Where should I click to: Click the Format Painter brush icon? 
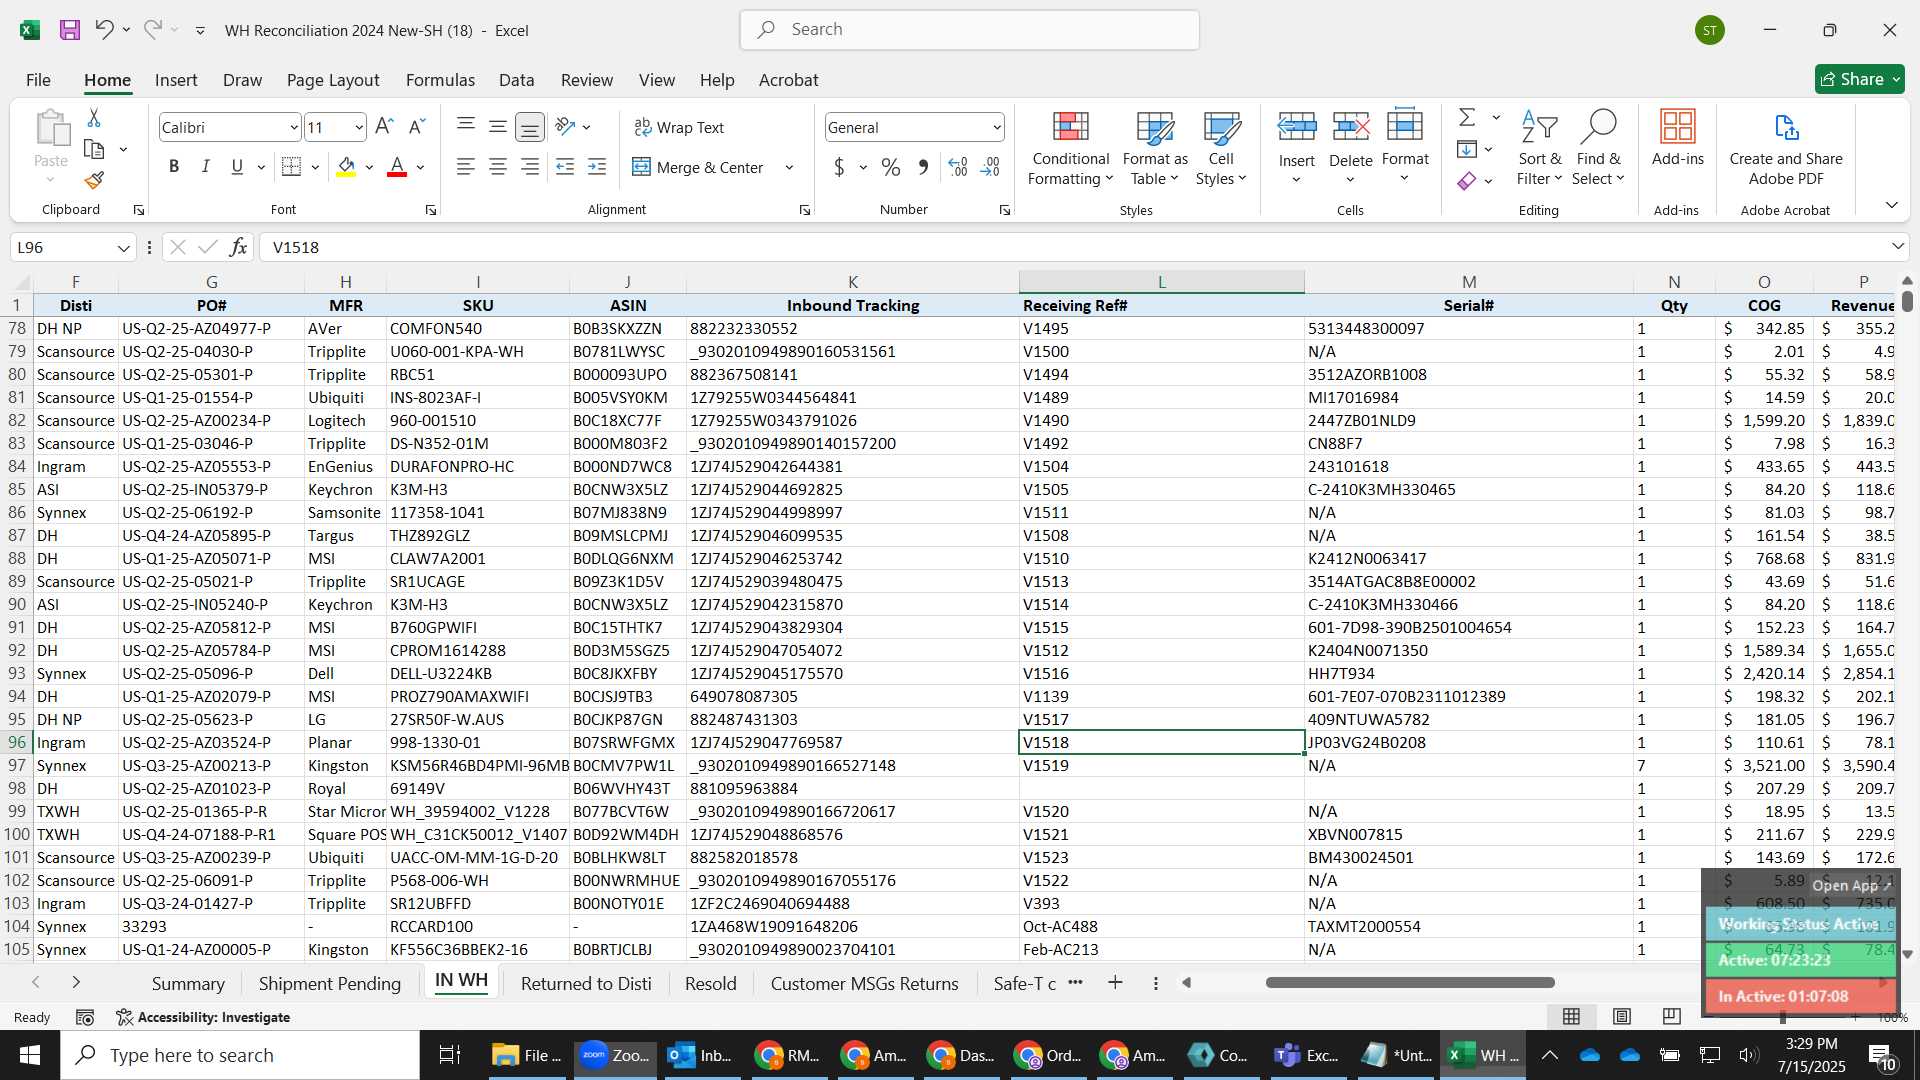94,180
